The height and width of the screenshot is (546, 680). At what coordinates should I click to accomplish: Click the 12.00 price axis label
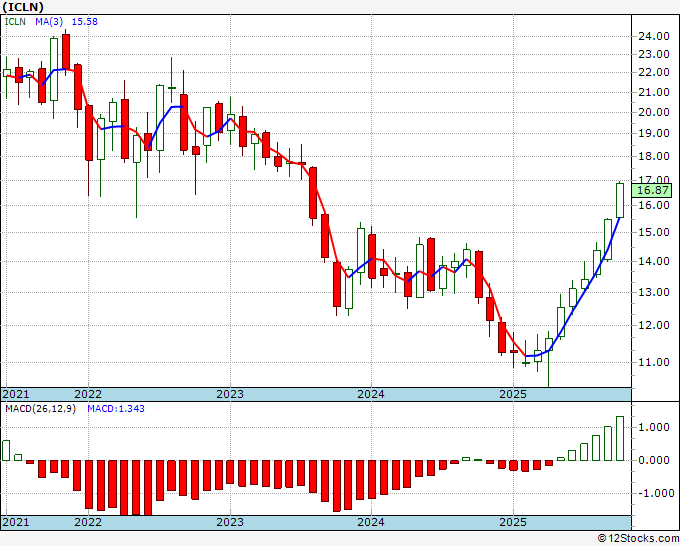tap(654, 325)
